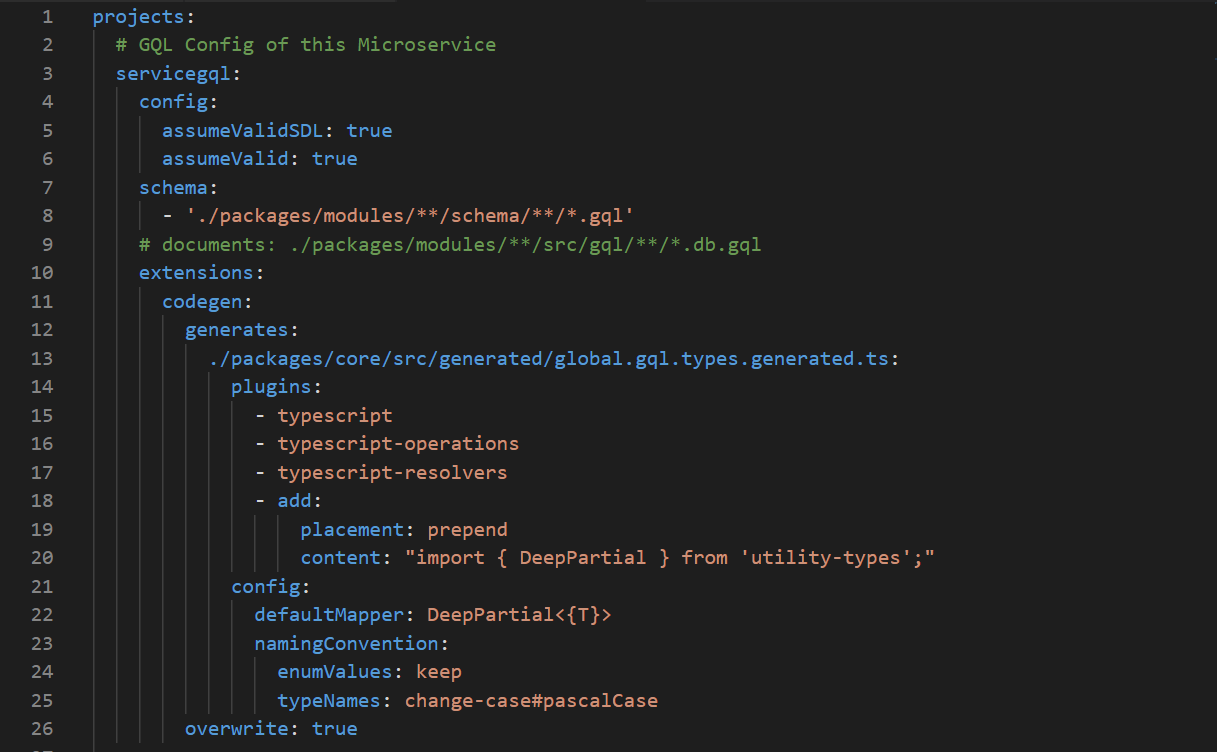Click the 'typescript-operations' plugin entry
Viewport: 1217px width, 752px height.
pyautogui.click(x=398, y=444)
